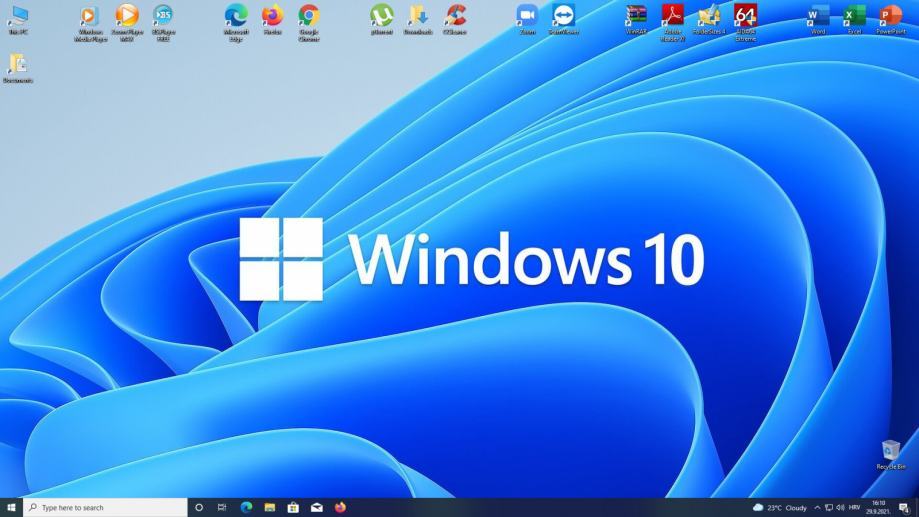The height and width of the screenshot is (517, 919).
Task: Select the CCleaner desktop shortcut
Action: 455,20
